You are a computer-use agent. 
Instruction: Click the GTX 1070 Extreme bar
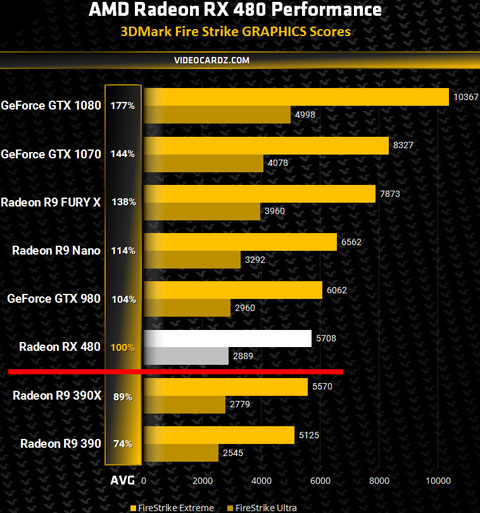coord(267,146)
